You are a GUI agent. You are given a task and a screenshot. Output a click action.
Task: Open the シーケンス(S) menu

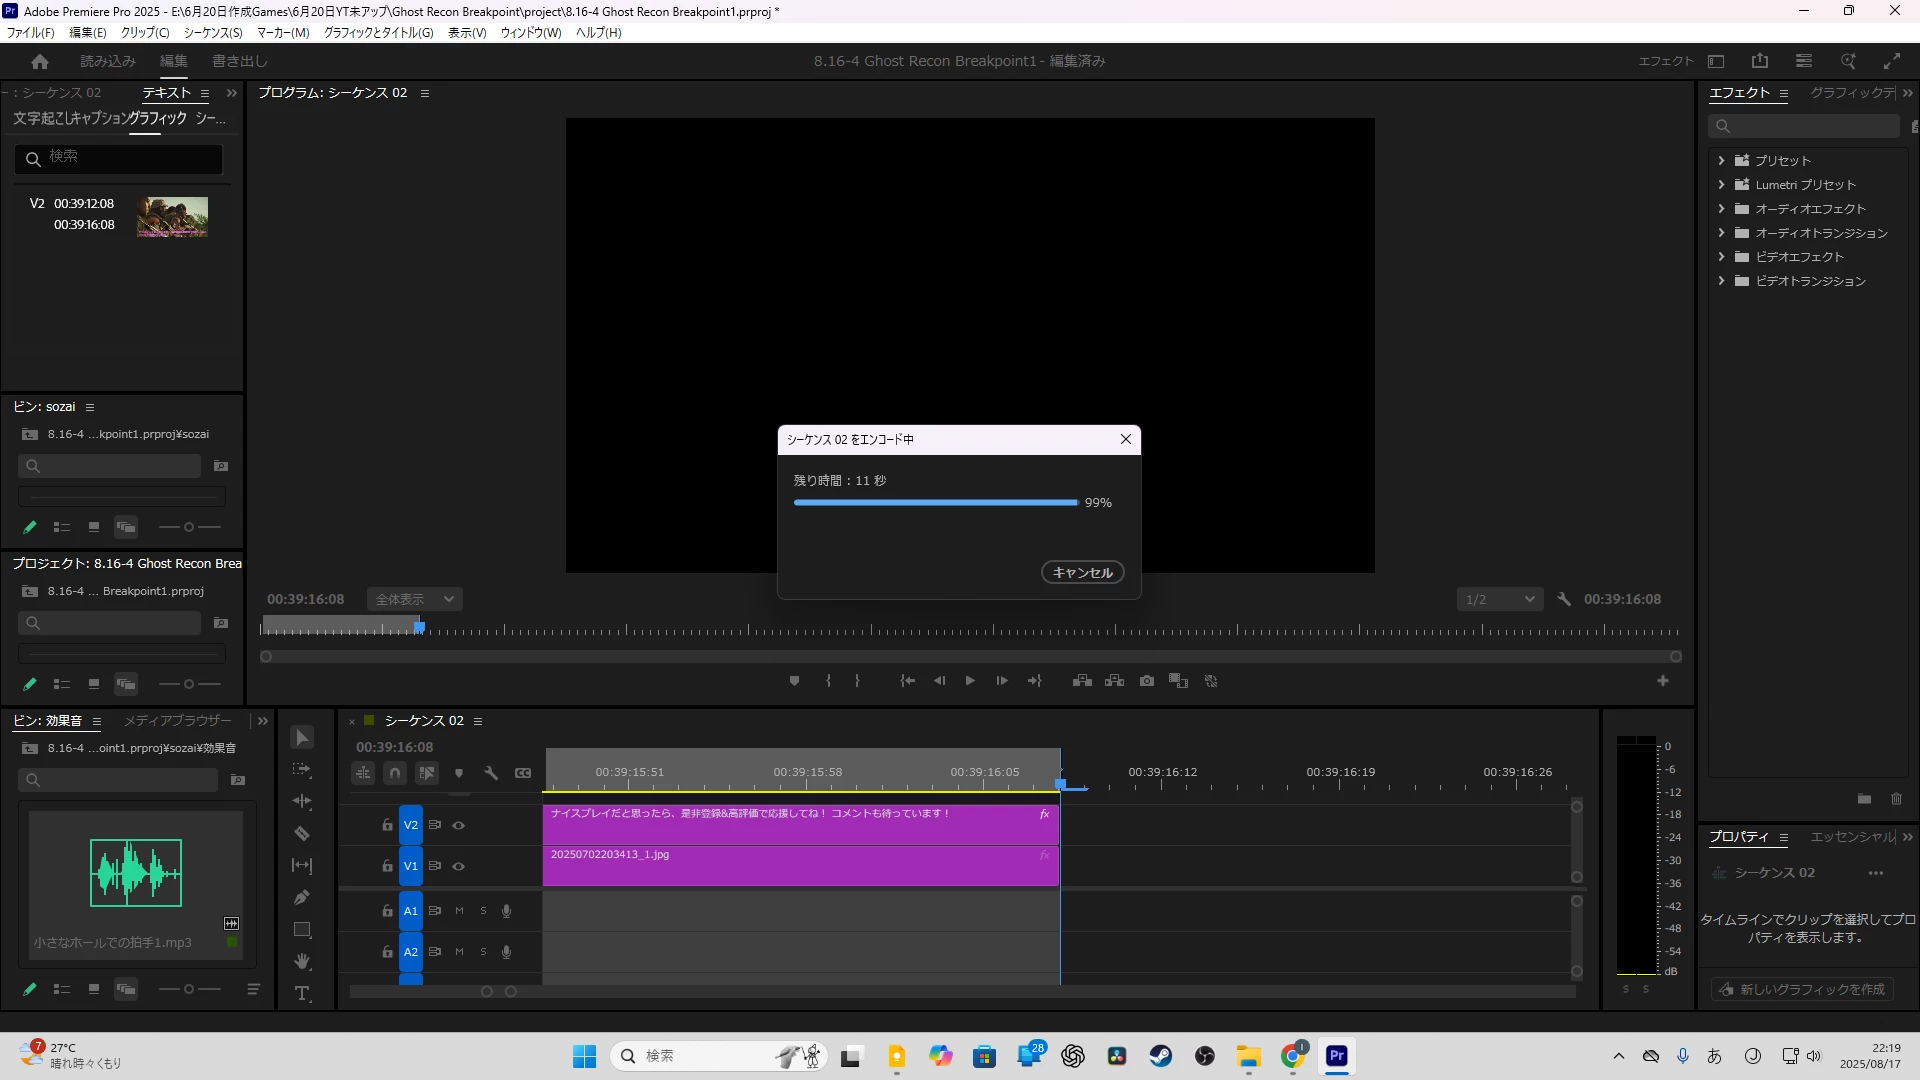pos(213,33)
